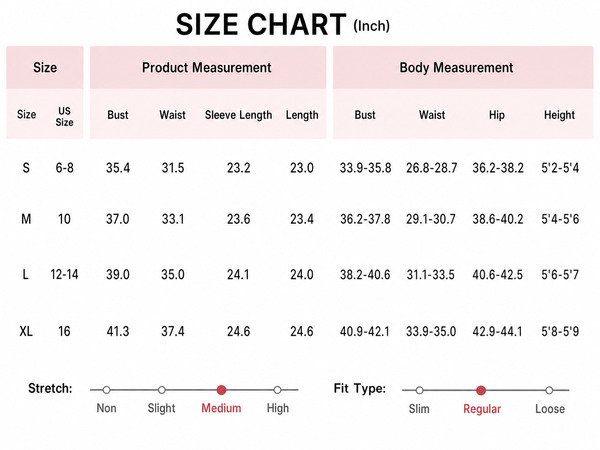The width and height of the screenshot is (600, 450).
Task: Select the High stretch option dot
Action: pos(277,390)
